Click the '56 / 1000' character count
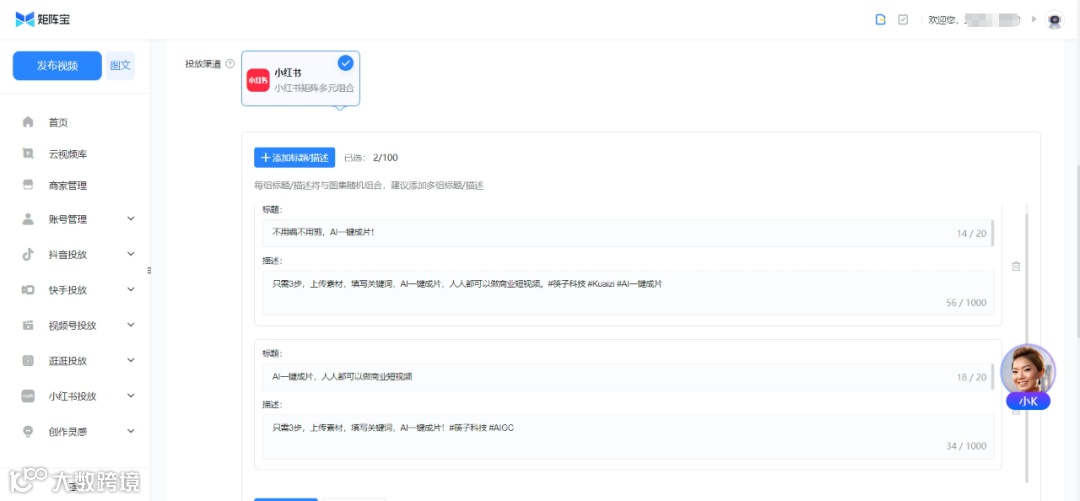 966,303
